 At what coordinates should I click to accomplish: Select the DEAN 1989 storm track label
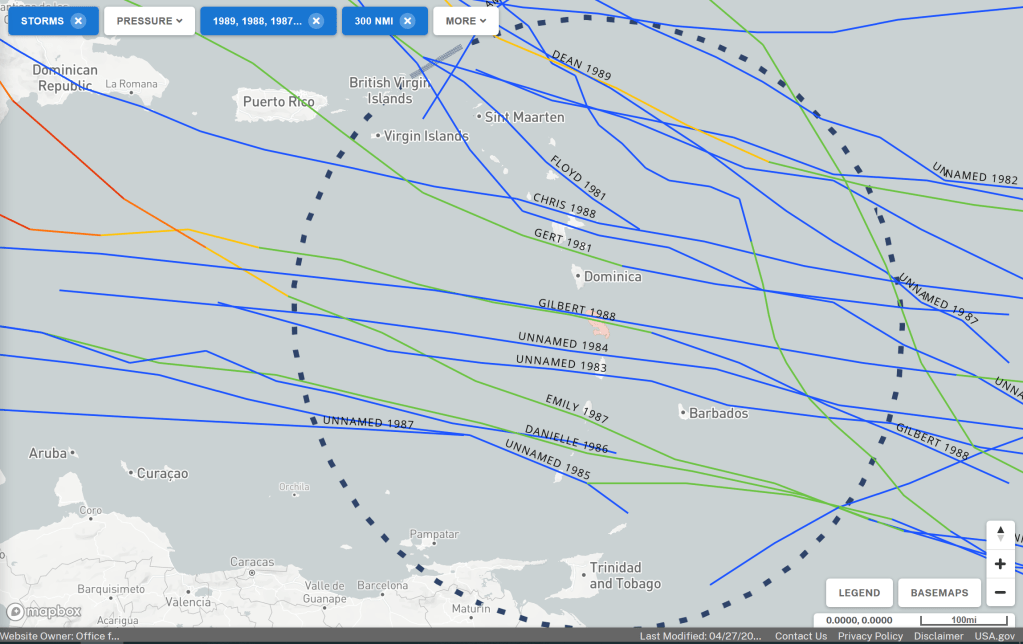581,65
